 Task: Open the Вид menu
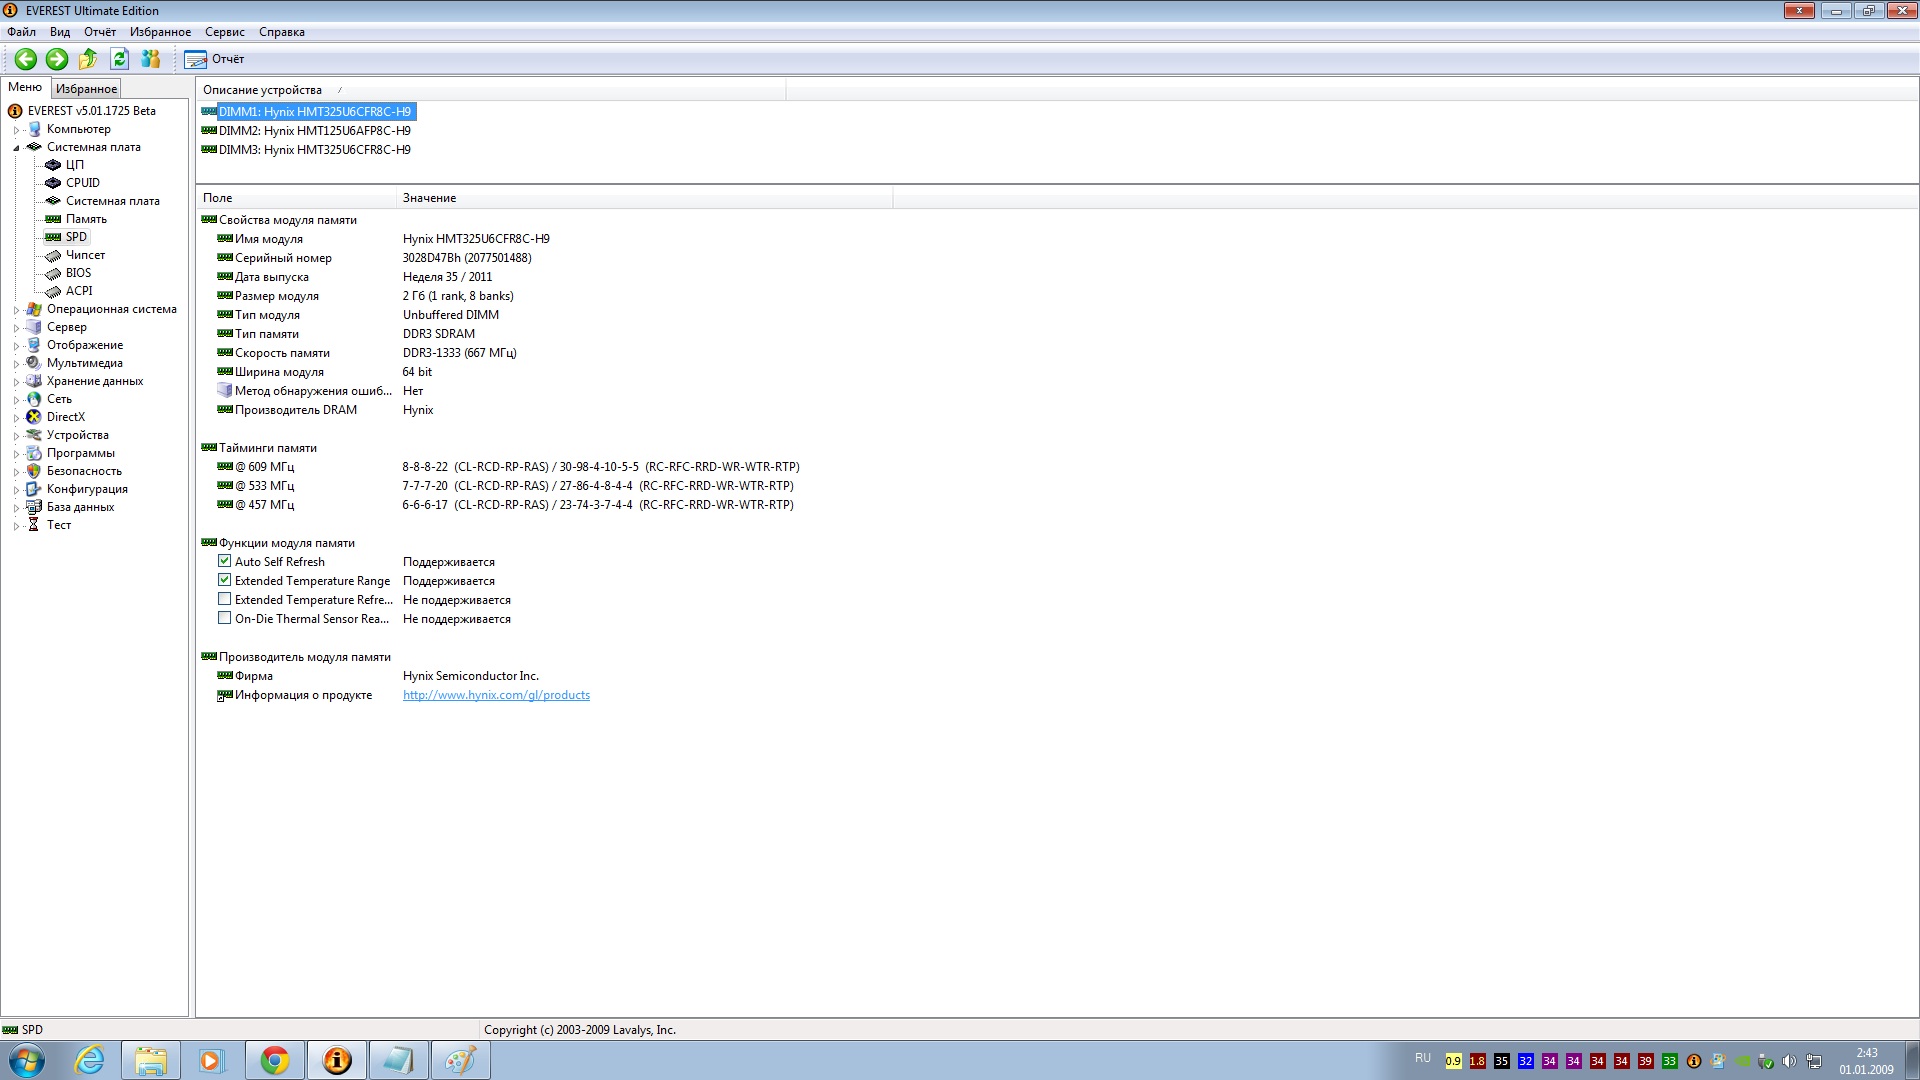point(60,32)
